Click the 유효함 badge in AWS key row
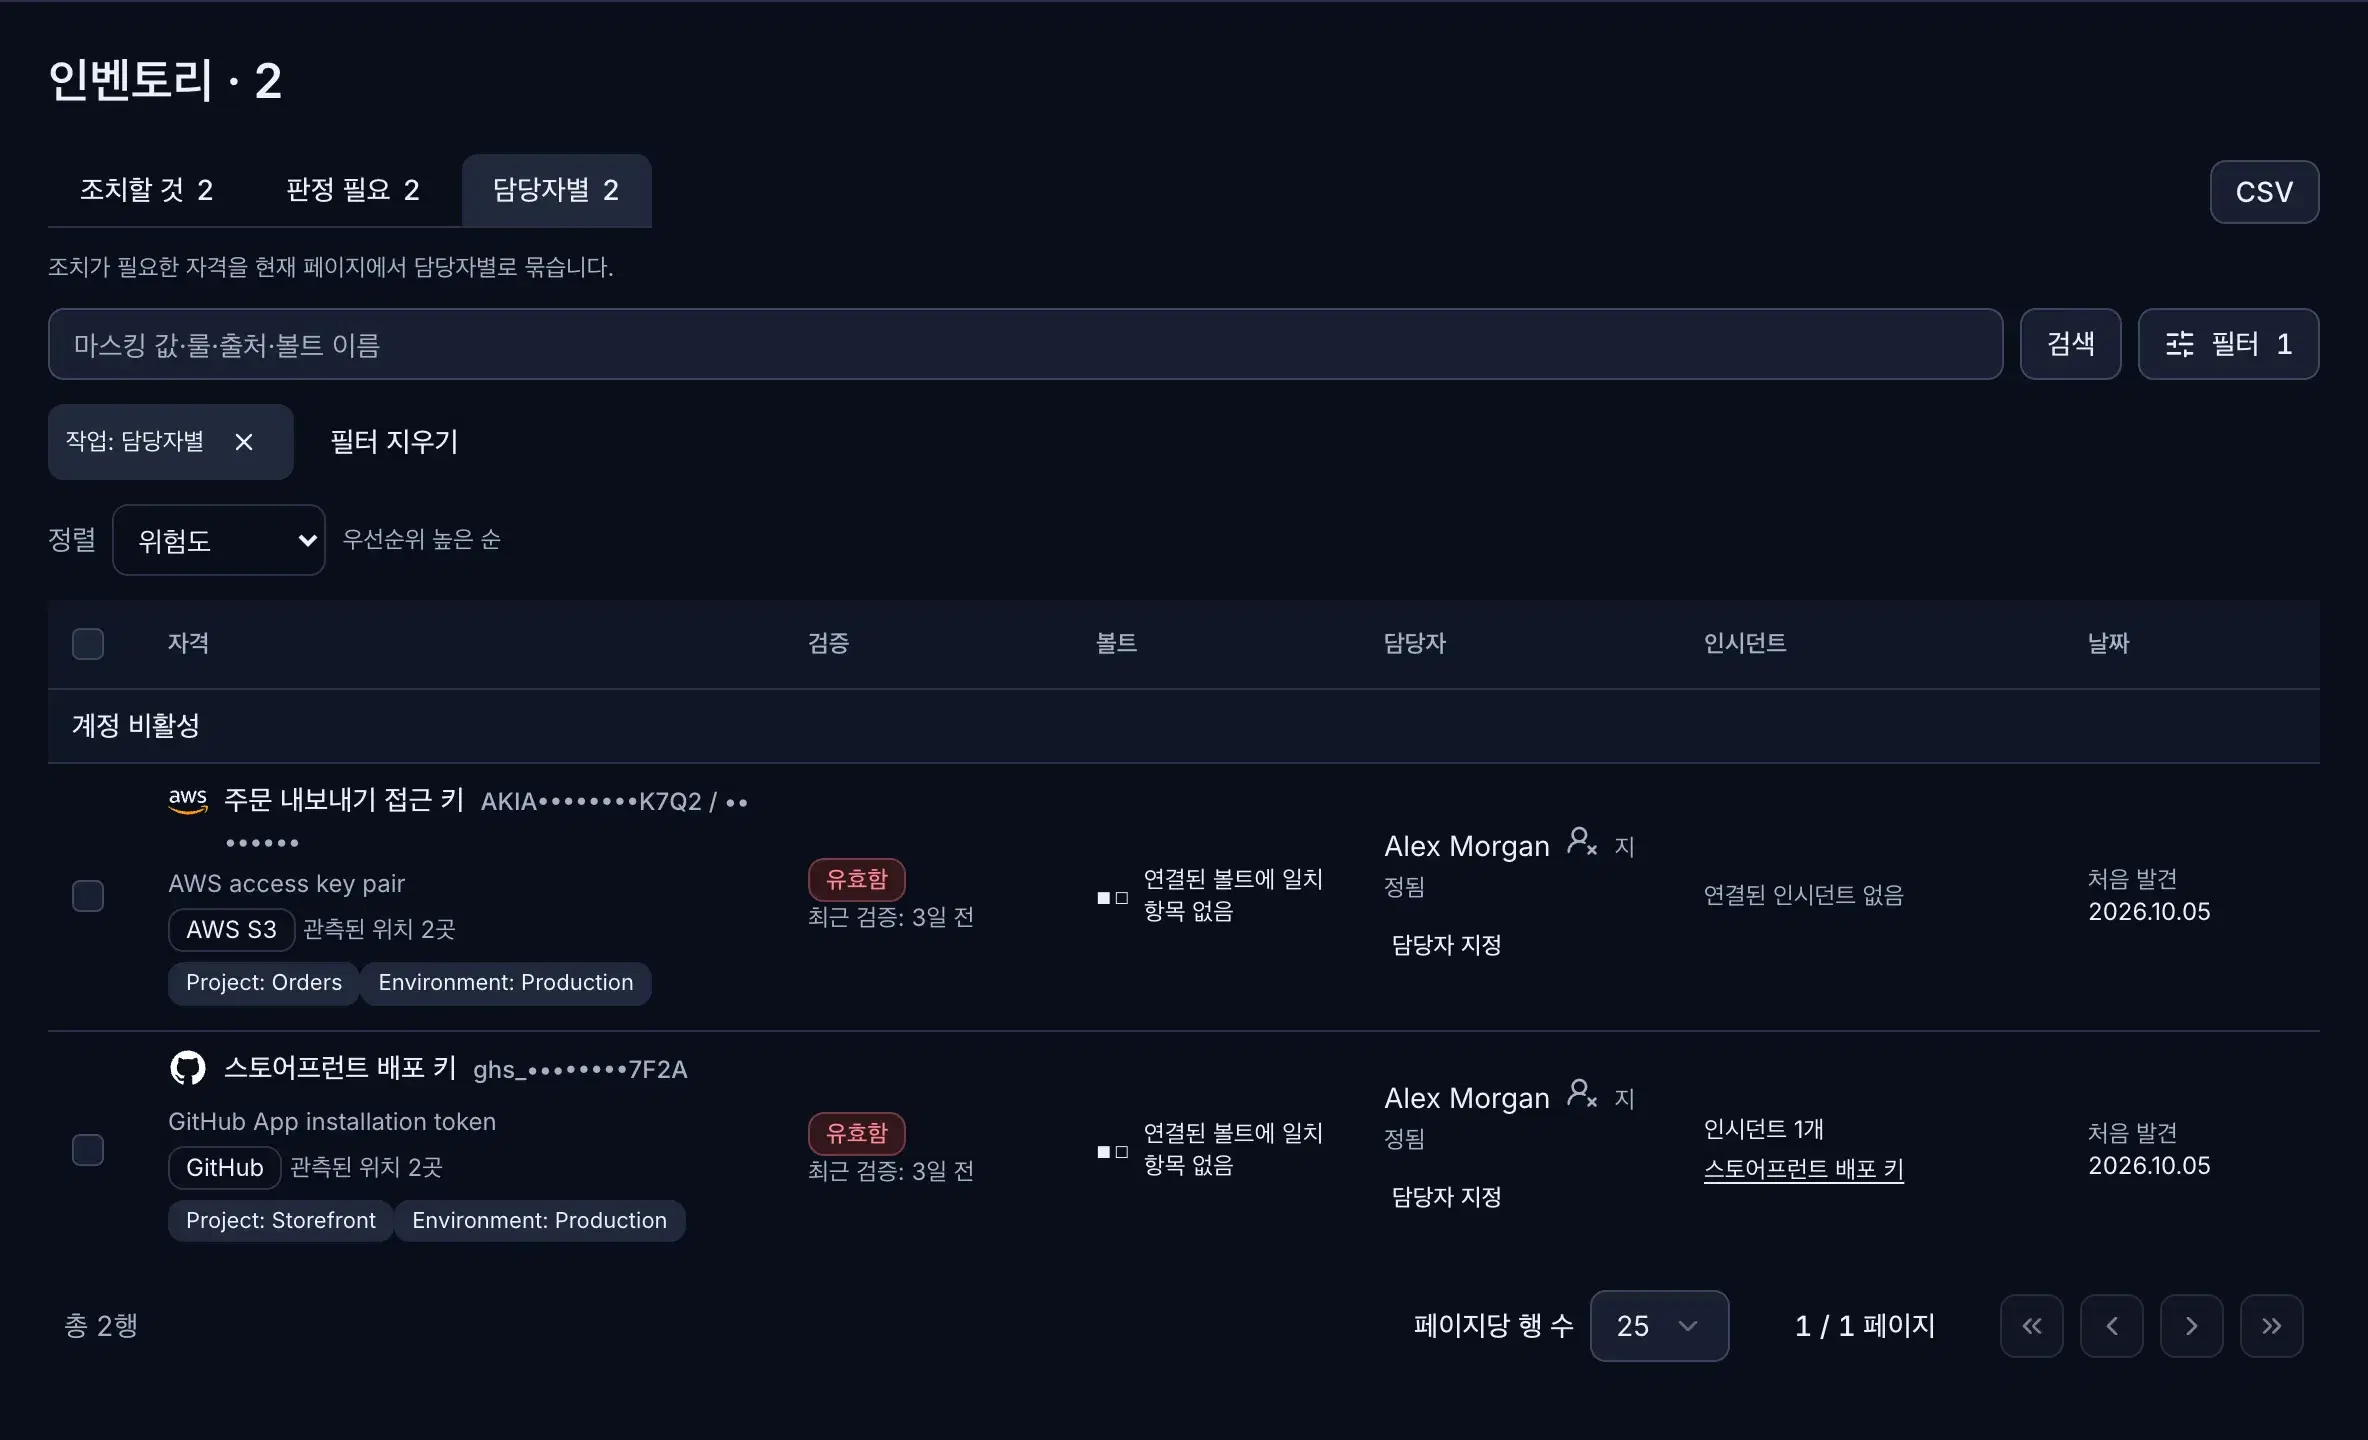 (x=857, y=880)
